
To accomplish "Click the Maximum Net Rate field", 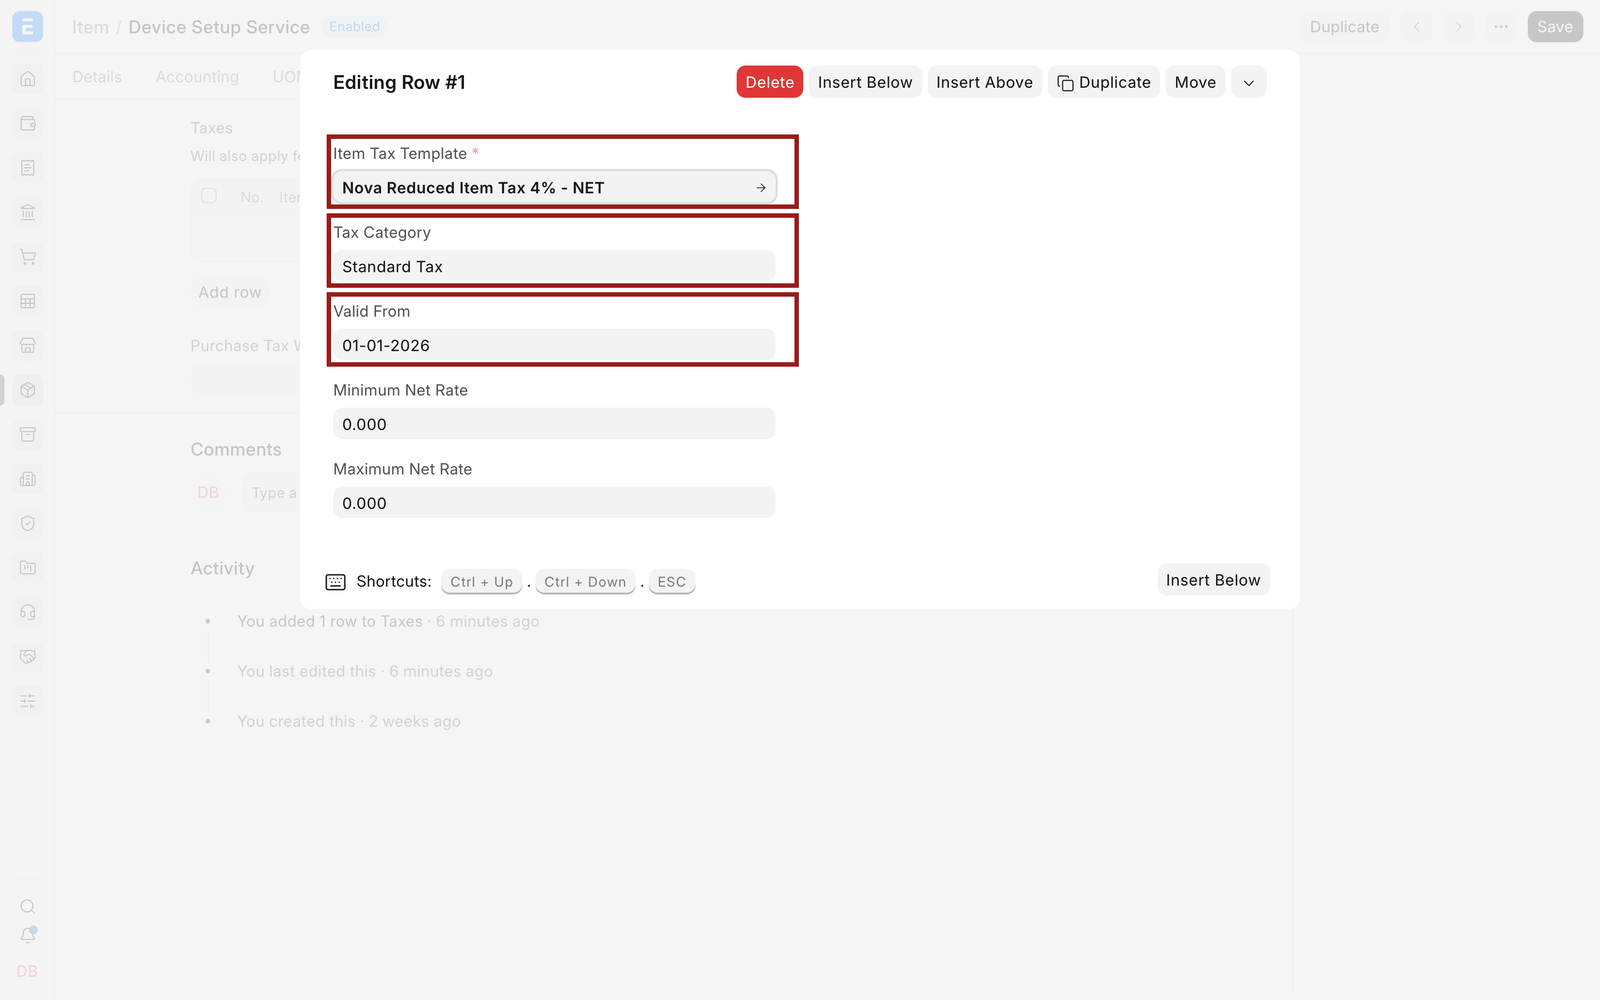I will pyautogui.click(x=554, y=503).
